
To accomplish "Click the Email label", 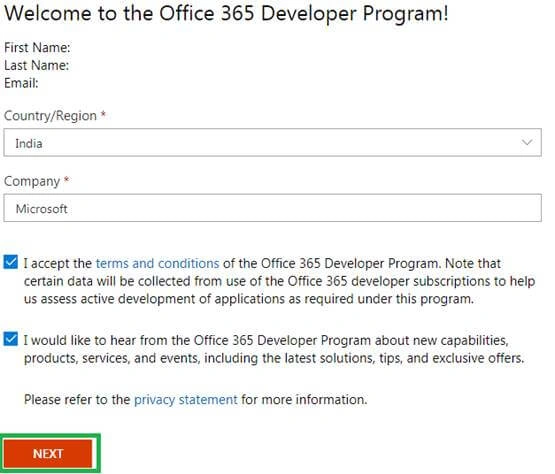I will pos(21,83).
